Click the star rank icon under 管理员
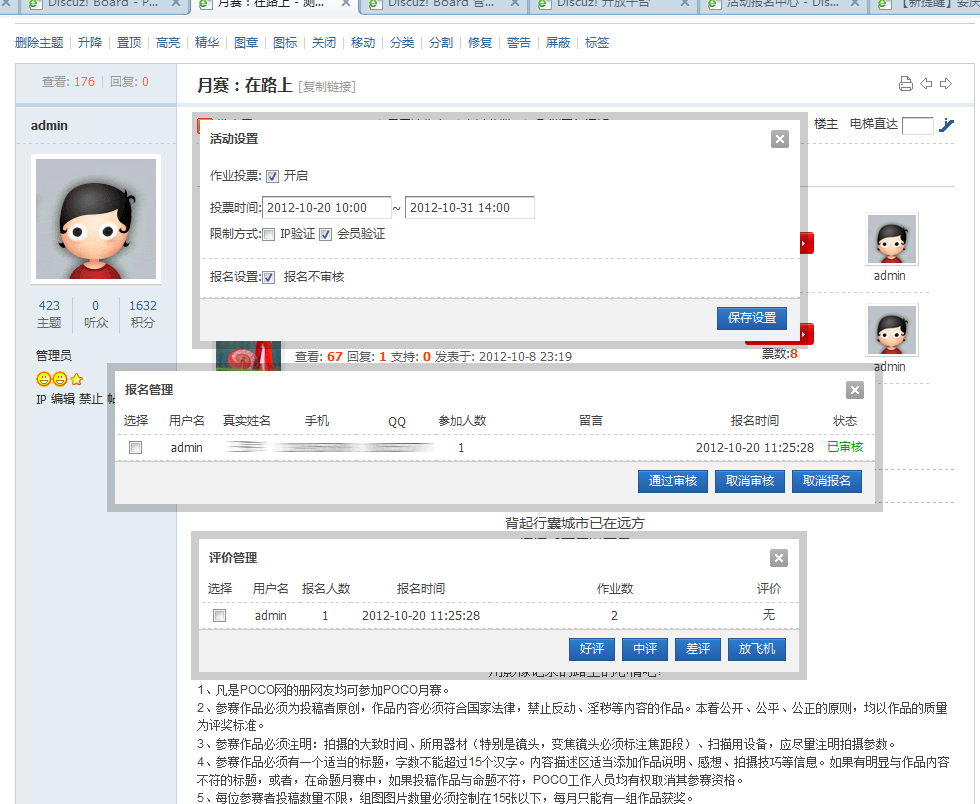The image size is (980, 804). click(76, 379)
